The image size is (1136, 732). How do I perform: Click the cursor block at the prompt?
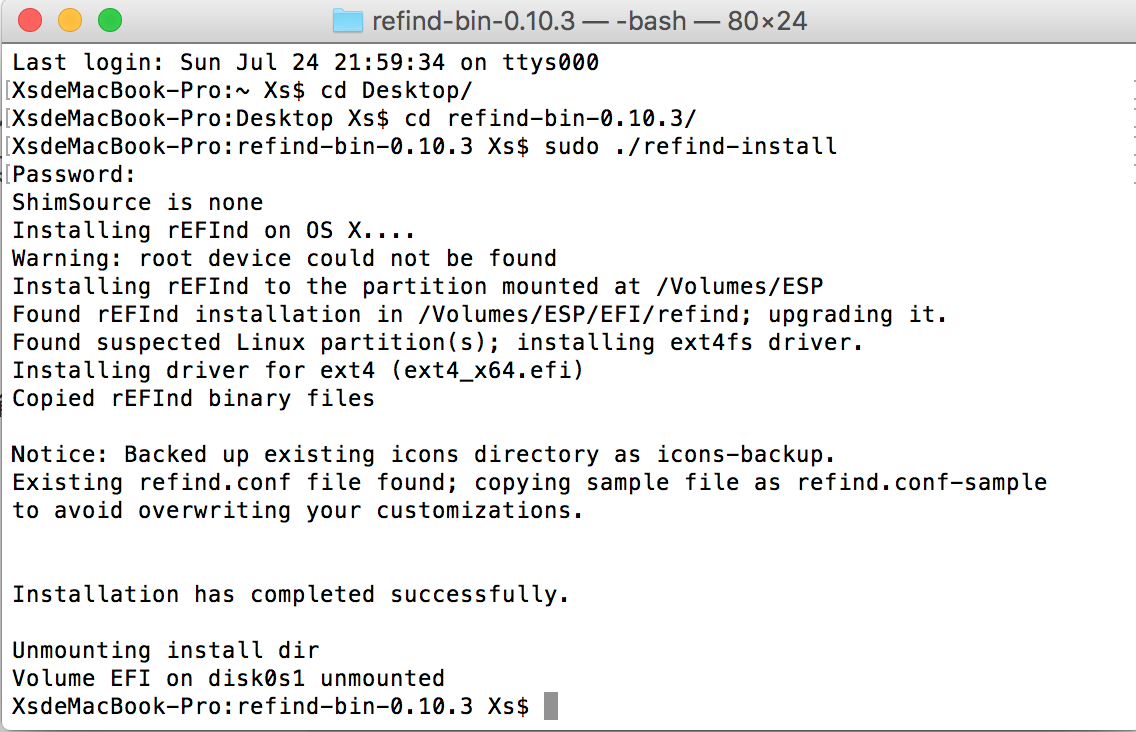point(551,706)
